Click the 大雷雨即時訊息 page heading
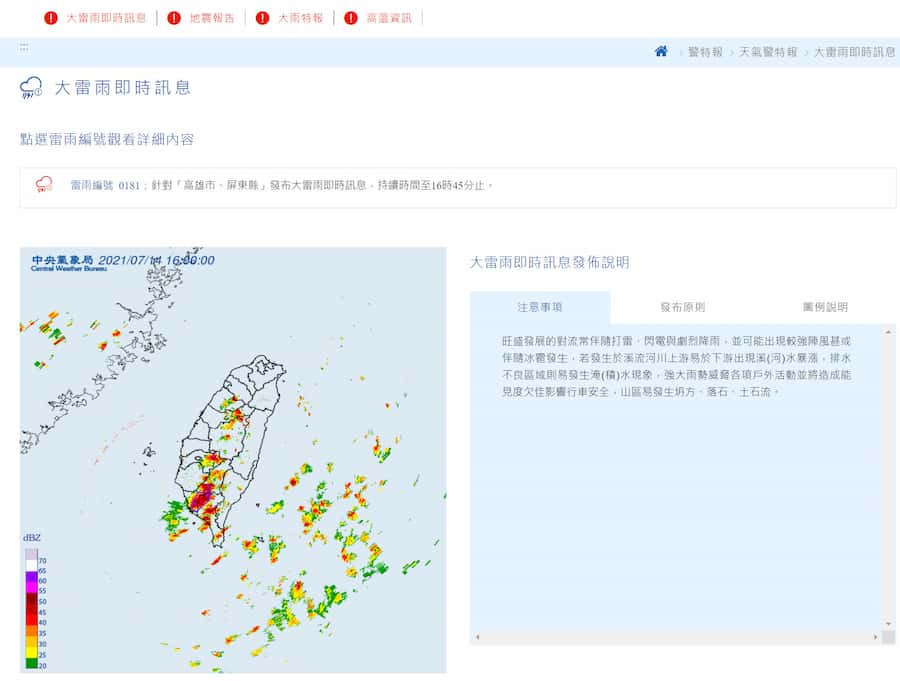Image resolution: width=900 pixels, height=681 pixels. coord(123,88)
